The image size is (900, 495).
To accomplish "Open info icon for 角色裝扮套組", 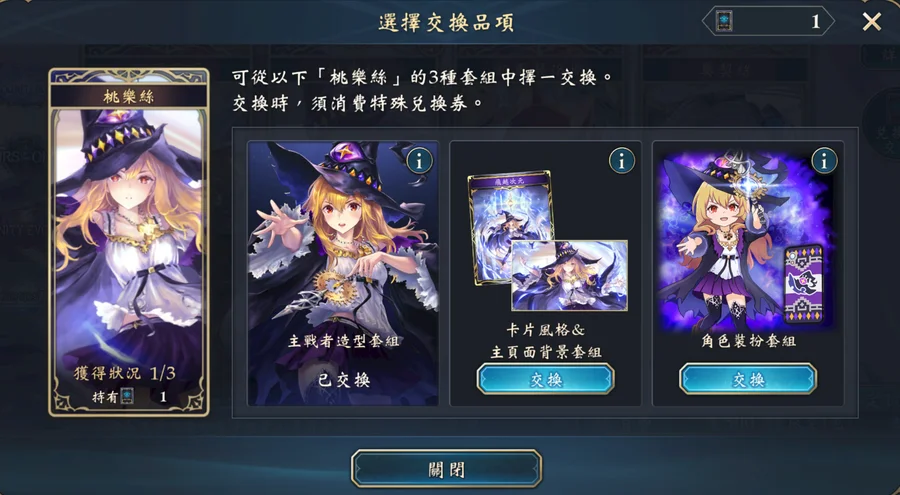I will click(x=824, y=162).
